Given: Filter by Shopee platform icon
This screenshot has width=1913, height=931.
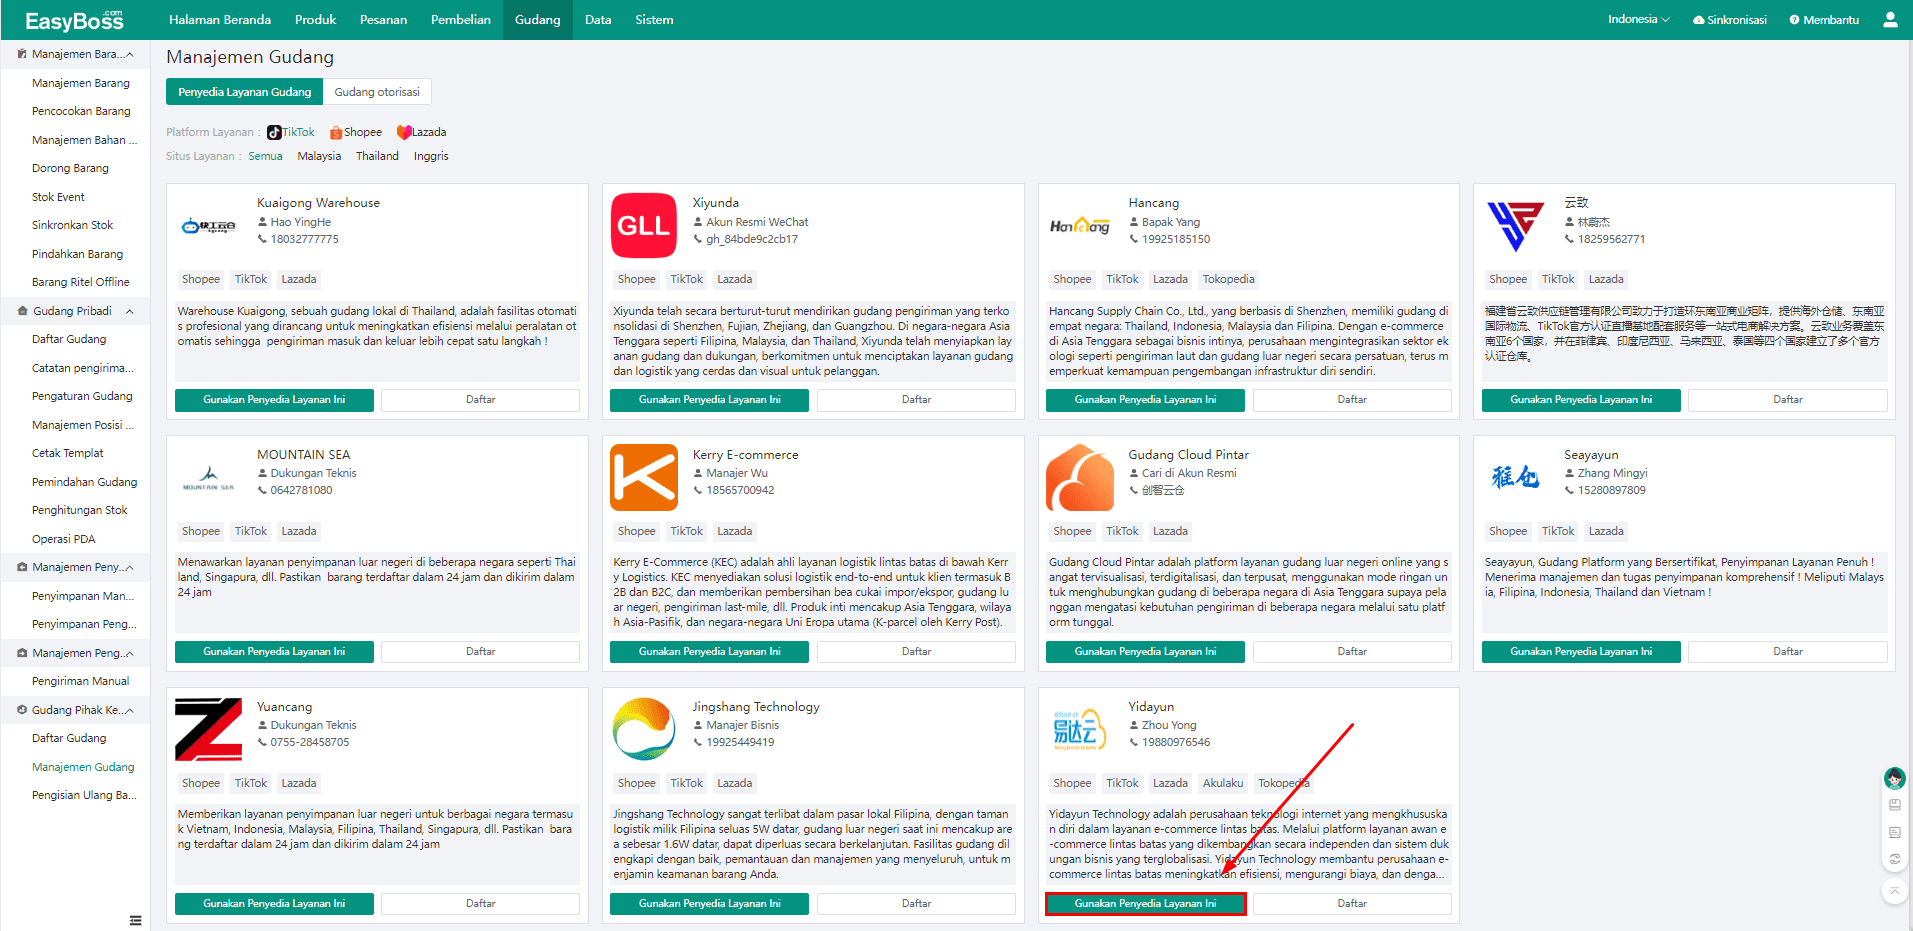Looking at the screenshot, I should coord(336,132).
